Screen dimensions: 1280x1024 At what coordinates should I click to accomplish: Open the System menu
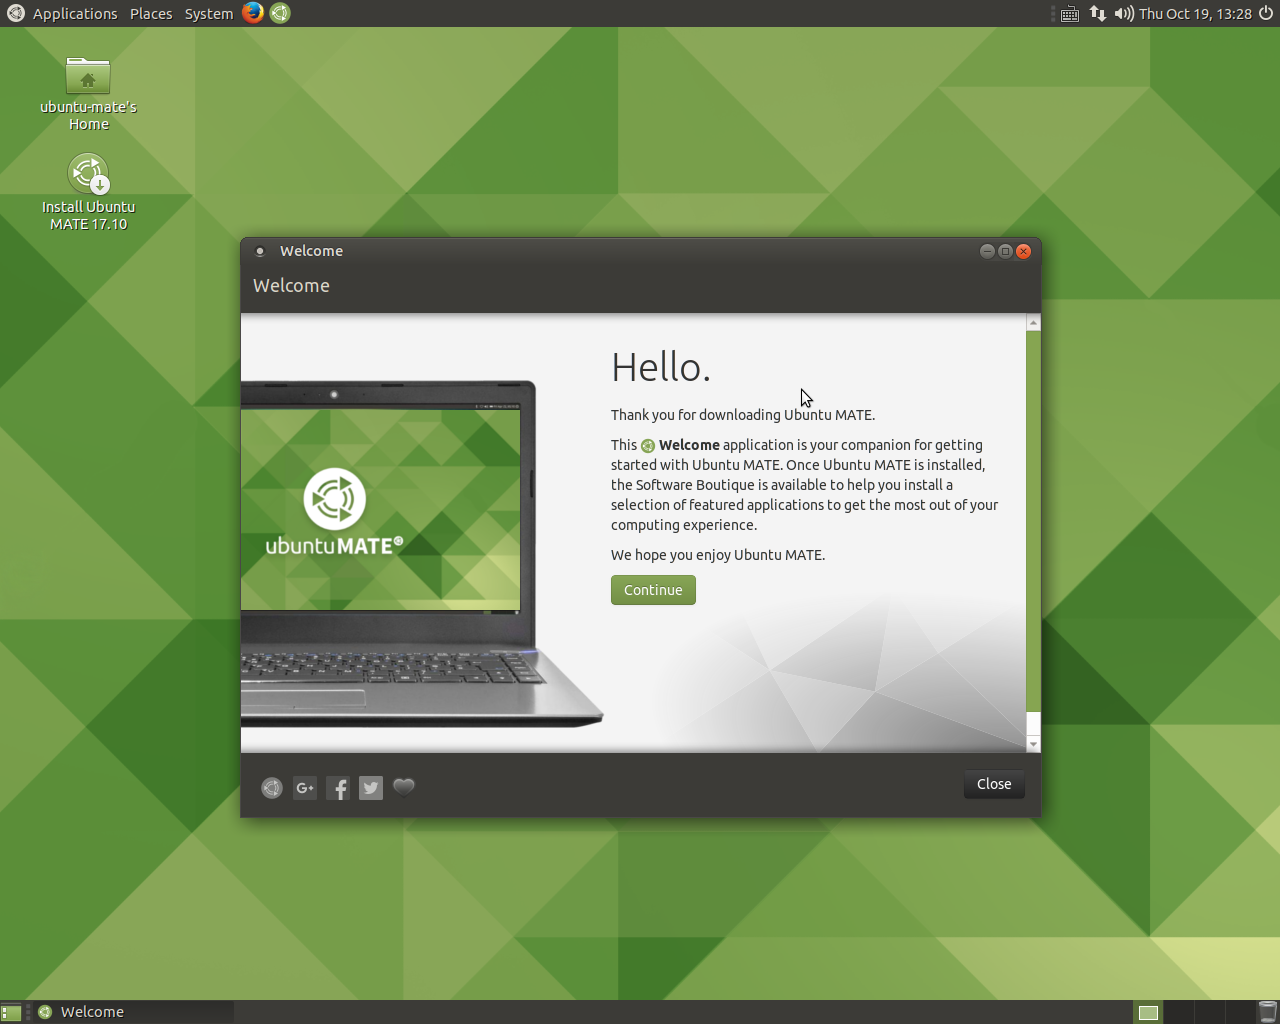[209, 14]
